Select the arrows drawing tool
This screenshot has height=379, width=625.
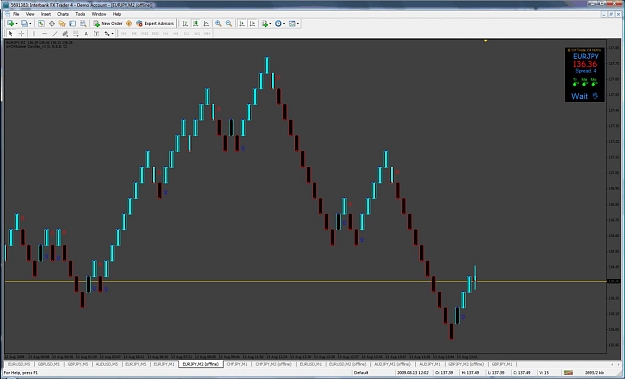107,33
